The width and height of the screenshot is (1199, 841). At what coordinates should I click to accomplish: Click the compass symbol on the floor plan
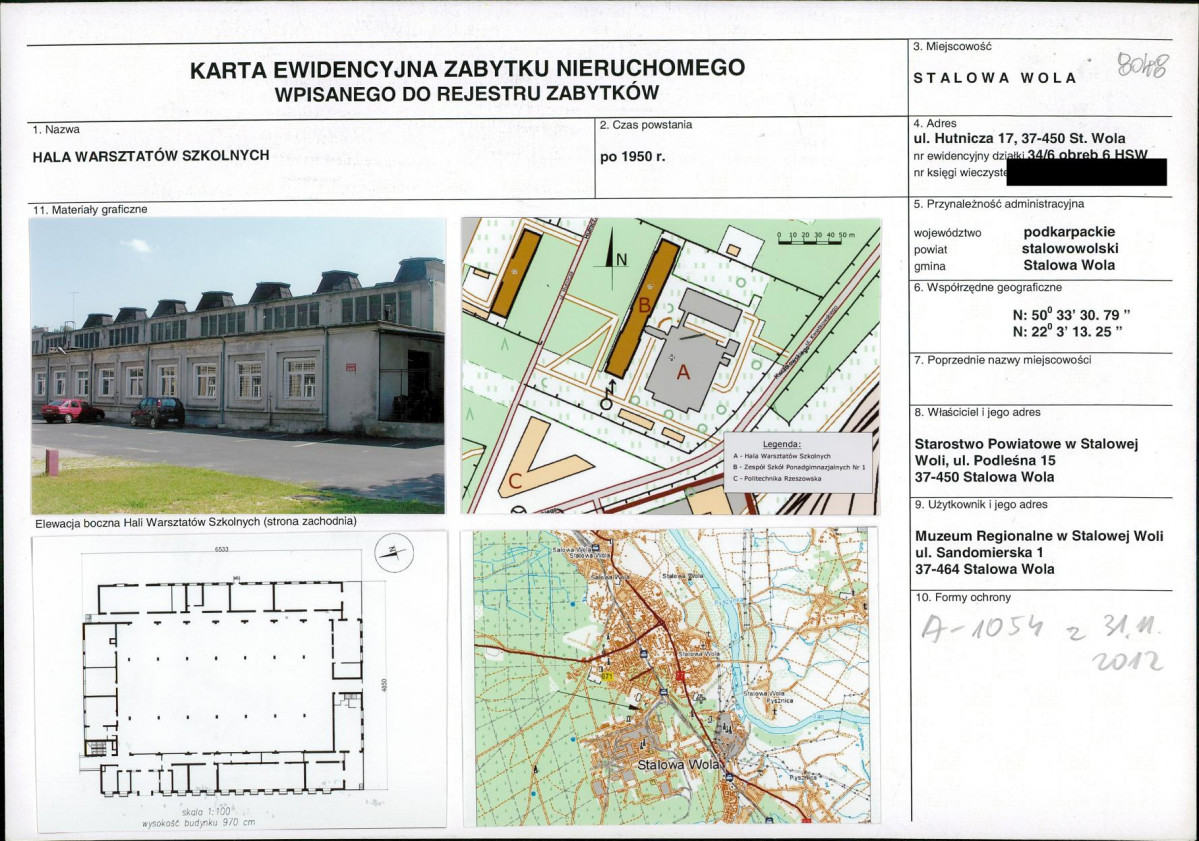[x=395, y=551]
